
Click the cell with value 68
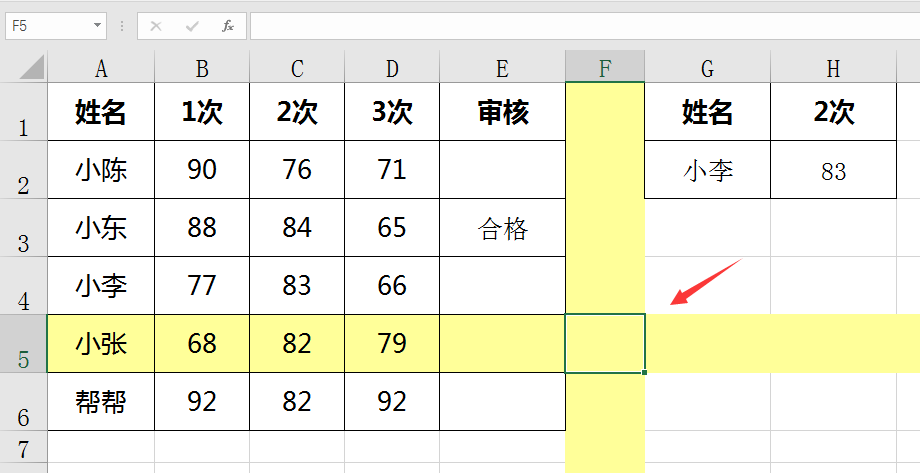(x=202, y=343)
